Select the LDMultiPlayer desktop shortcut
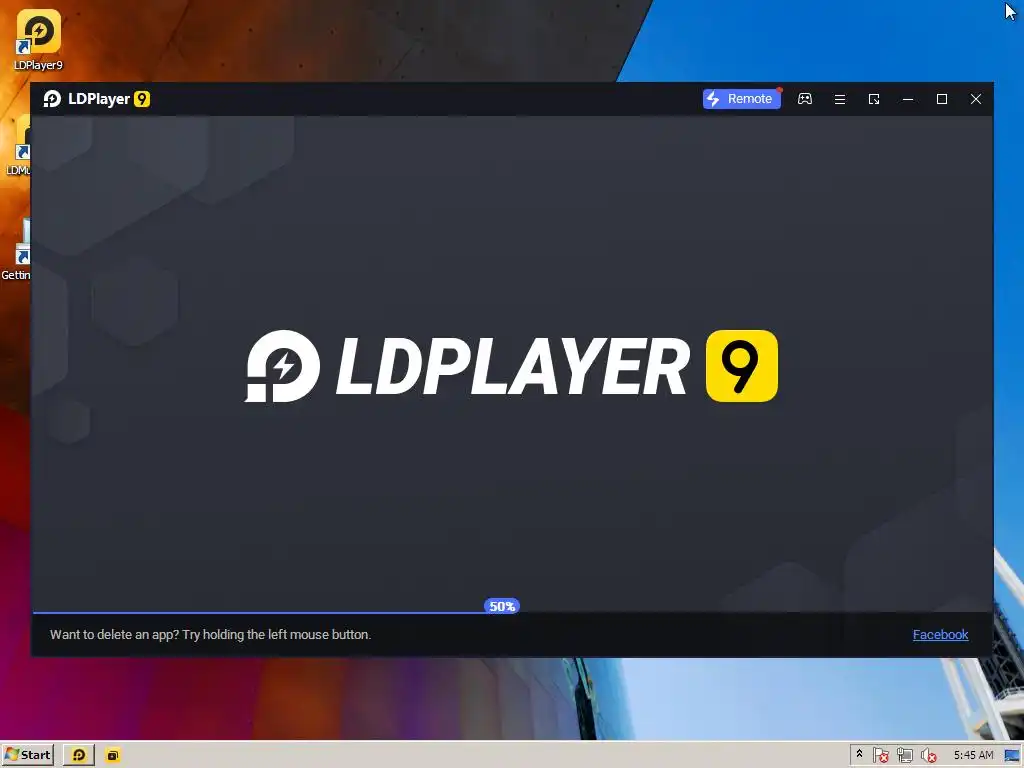 coord(18,145)
